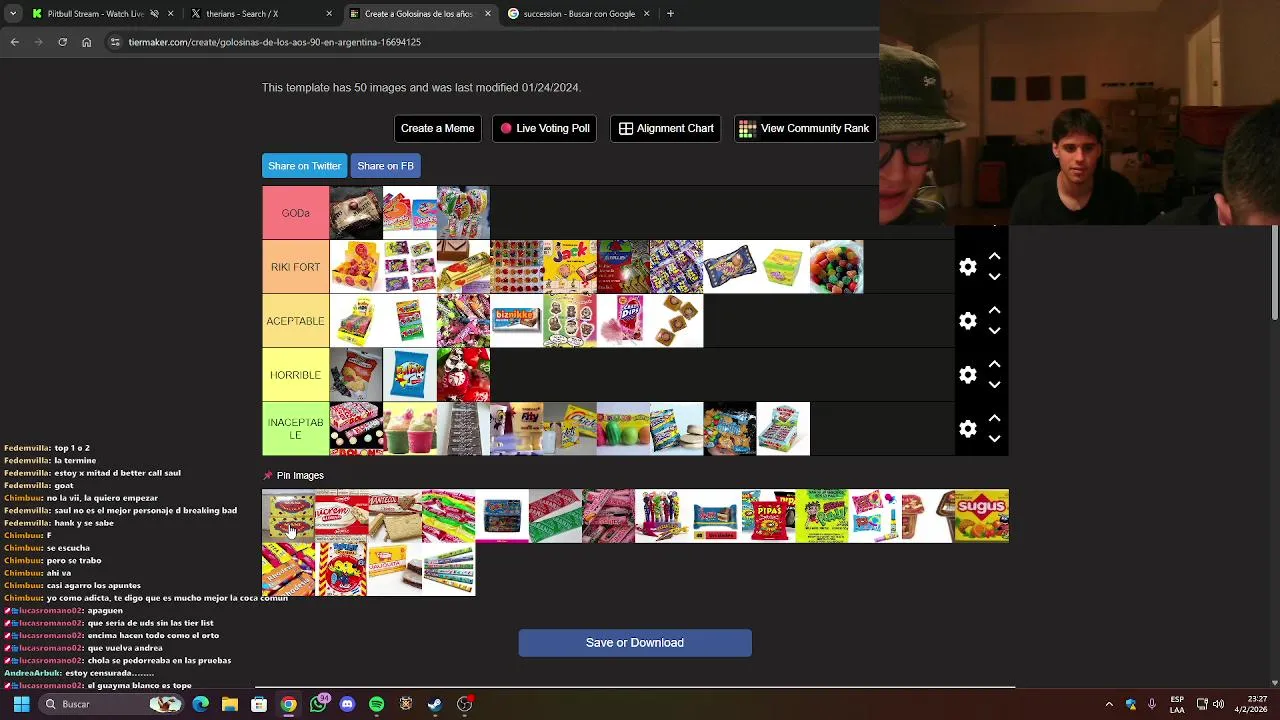Start a Live Voting Poll
This screenshot has width=1280, height=720.
coord(545,128)
